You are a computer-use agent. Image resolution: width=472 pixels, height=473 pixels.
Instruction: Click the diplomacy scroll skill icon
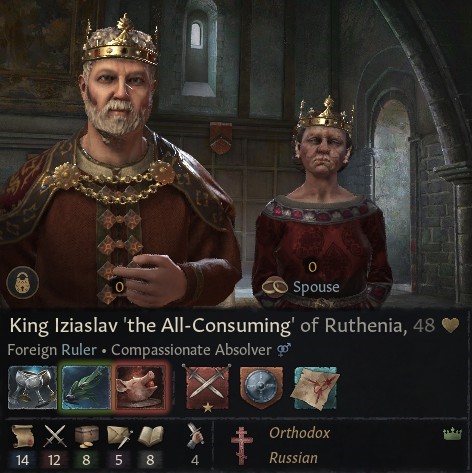pyautogui.click(x=22, y=436)
